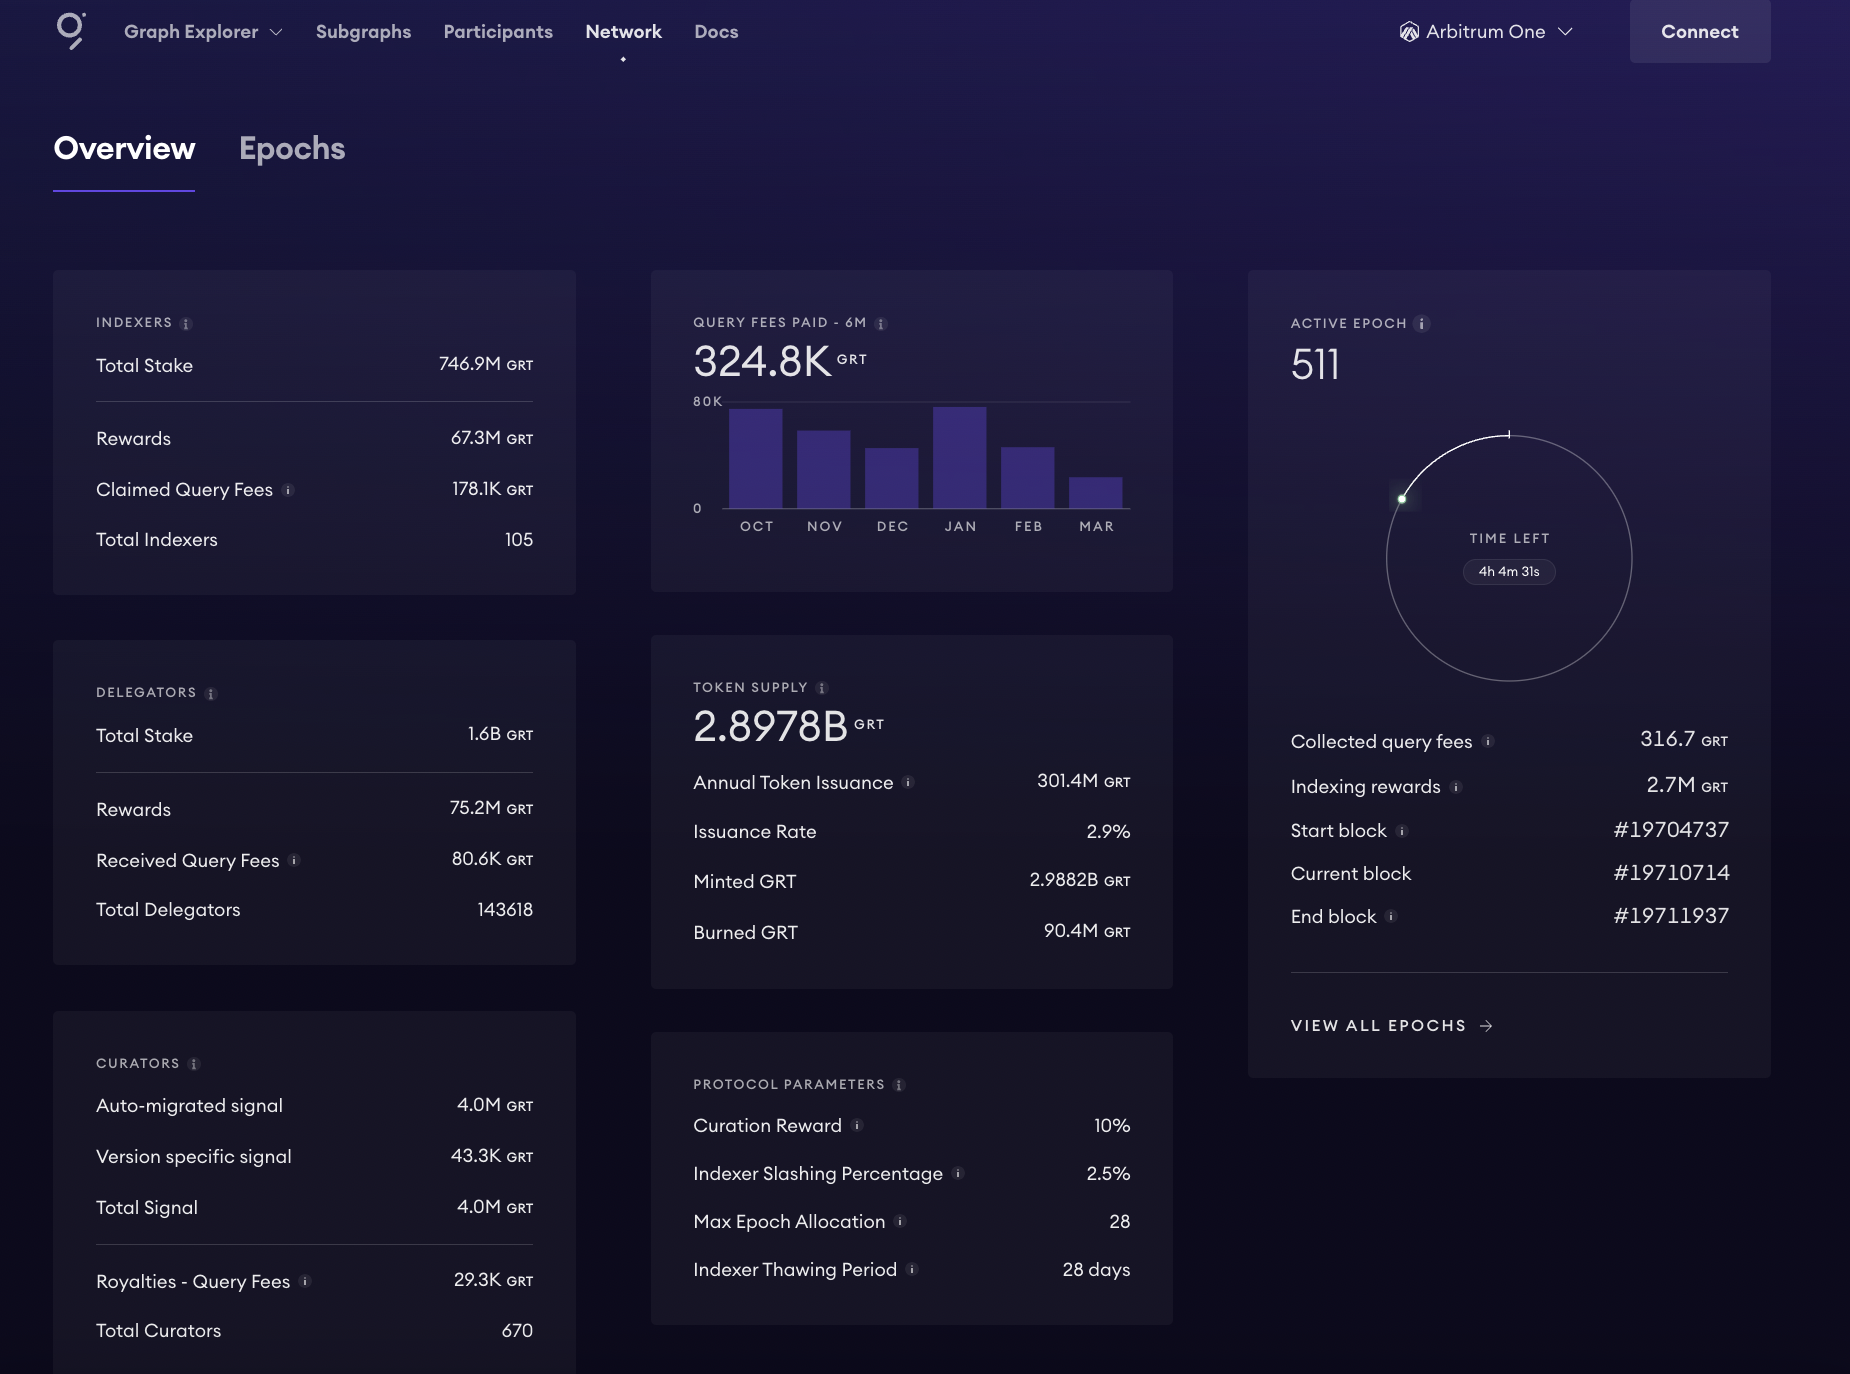Click The Graph logo icon
Screen dimensions: 1850x1374
point(71,31)
